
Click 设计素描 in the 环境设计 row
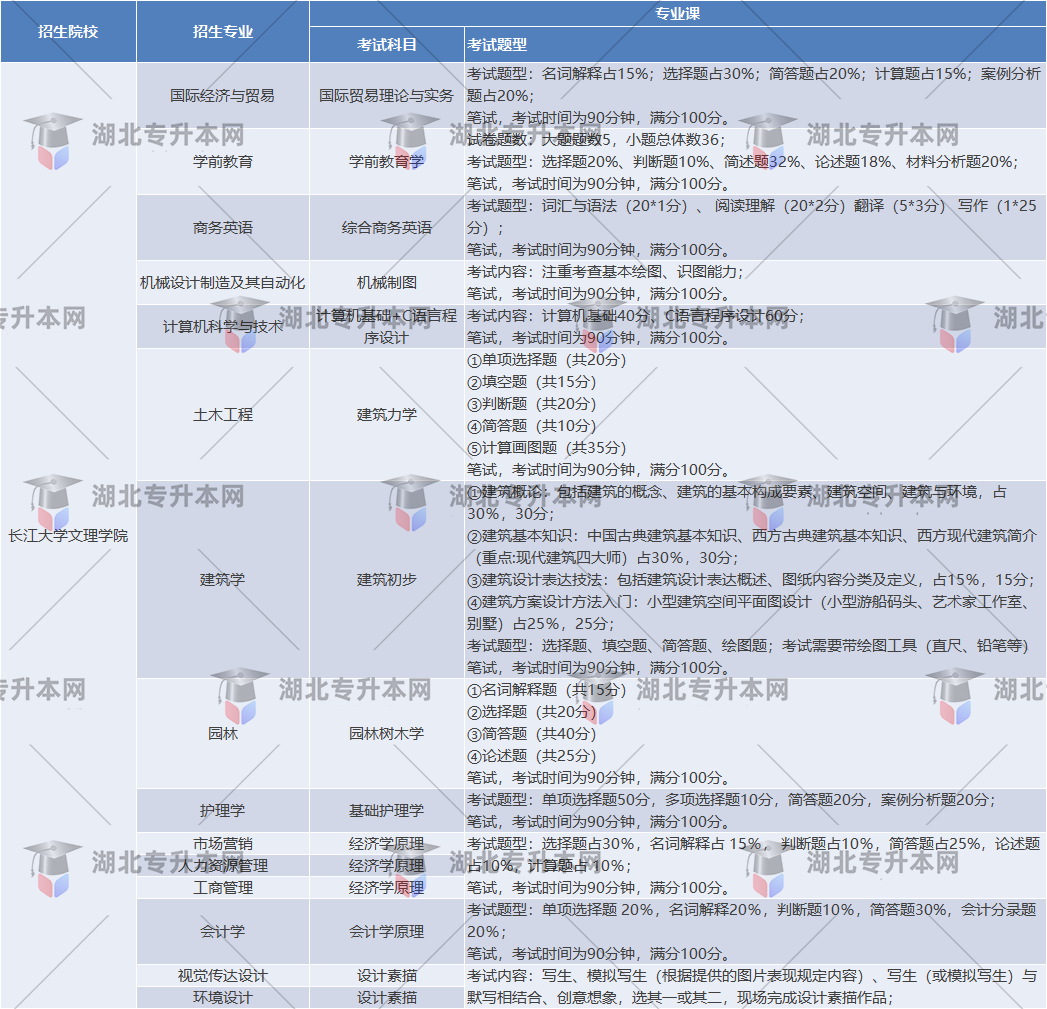click(387, 998)
